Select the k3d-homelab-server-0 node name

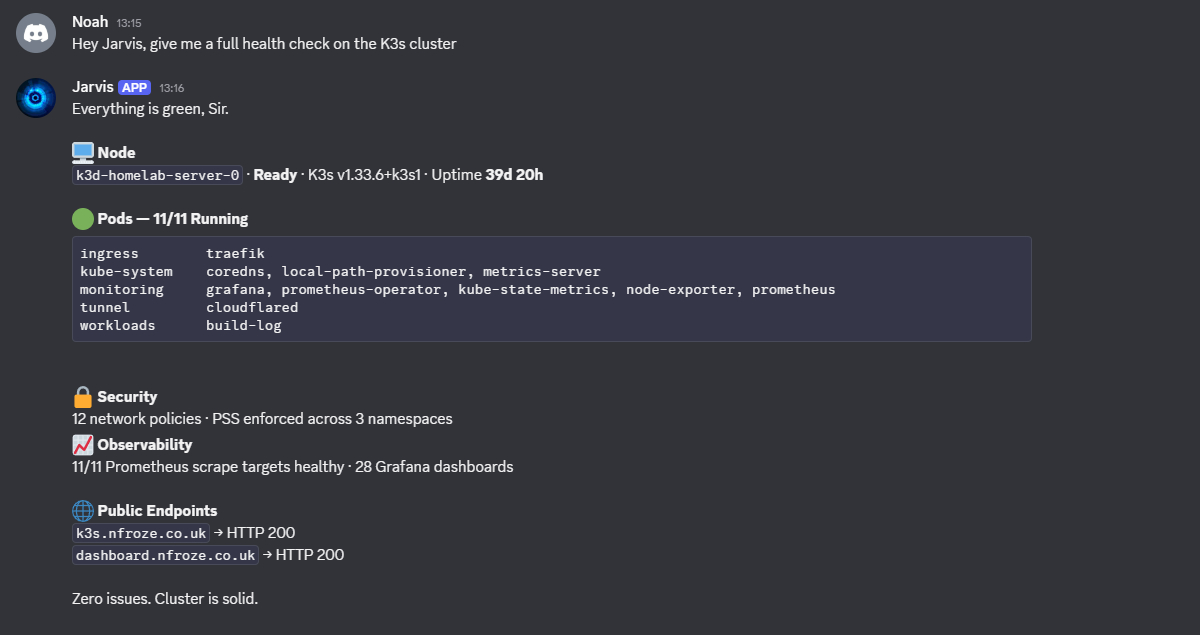(156, 174)
